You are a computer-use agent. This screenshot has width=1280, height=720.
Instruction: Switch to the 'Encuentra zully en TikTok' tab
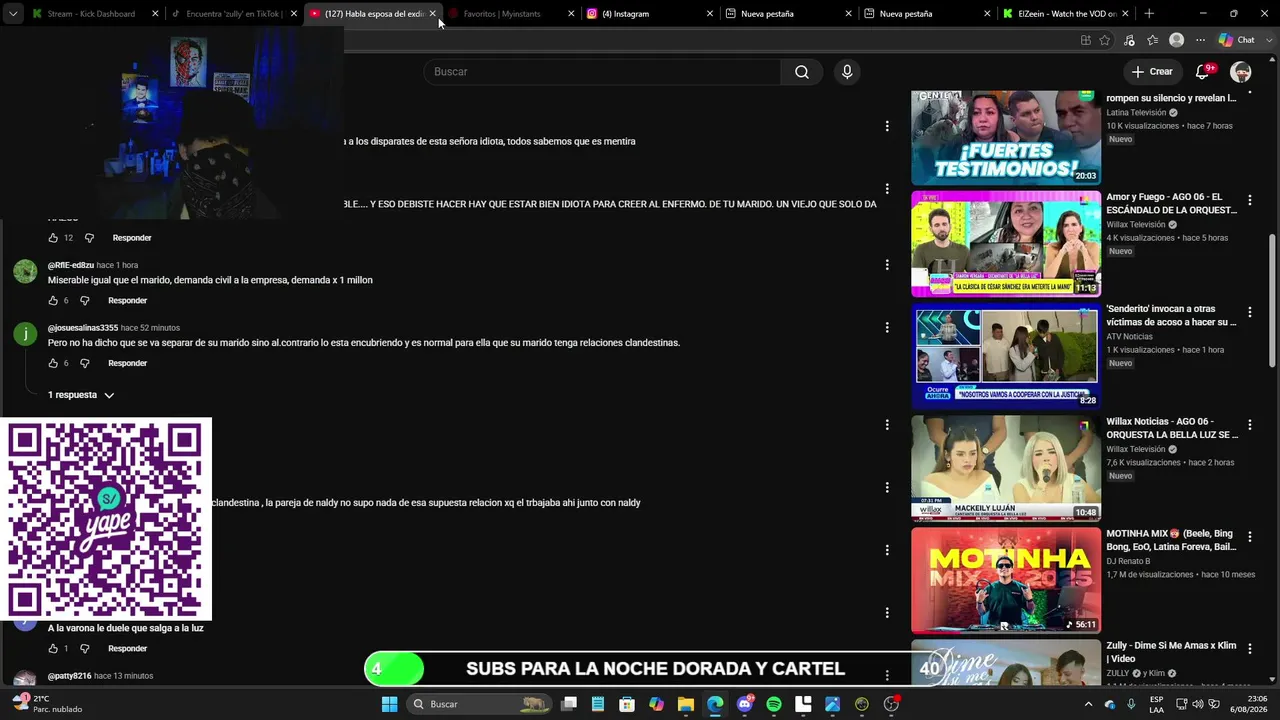(234, 14)
